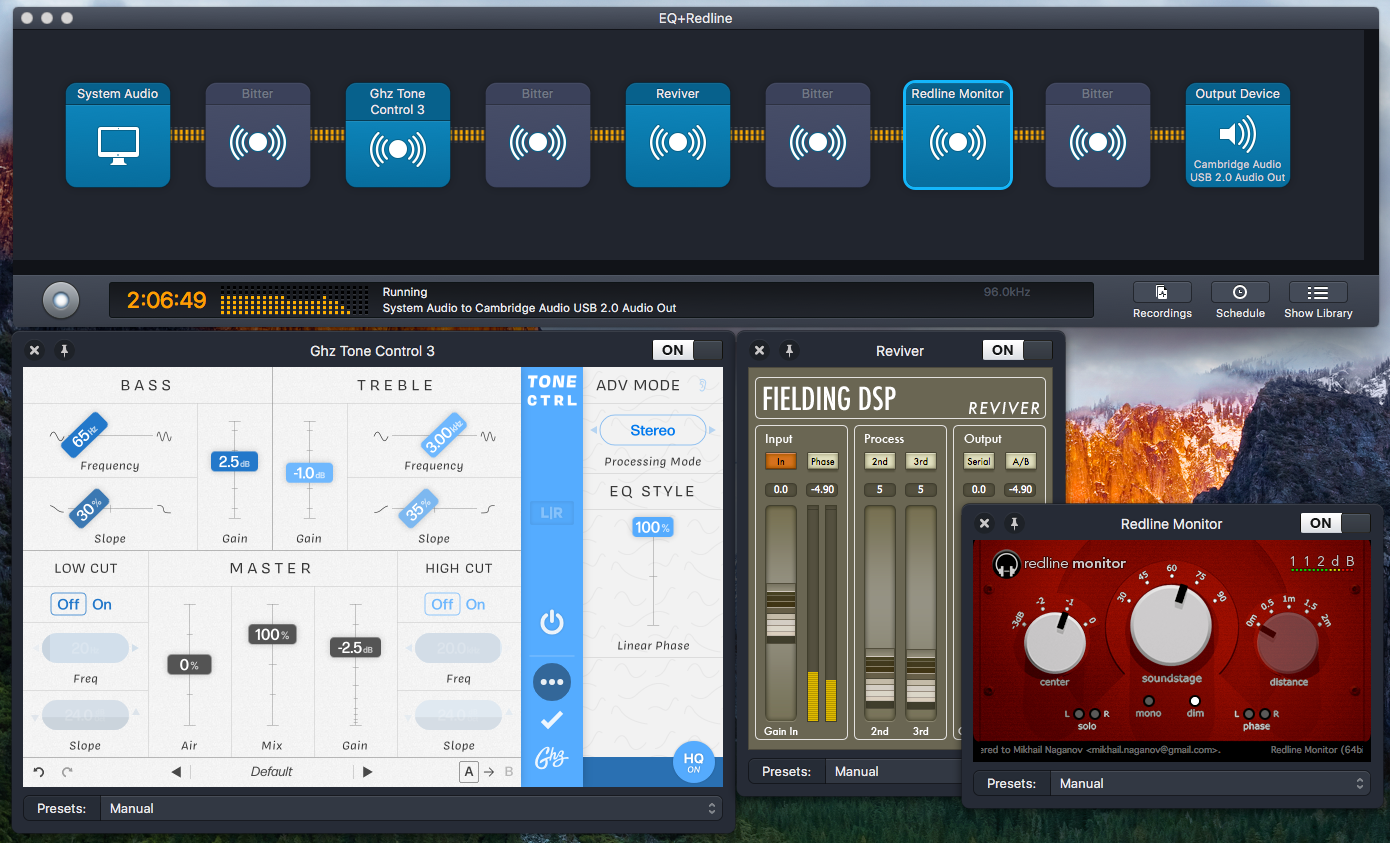
Task: Click the L|R channel button
Action: pos(552,513)
